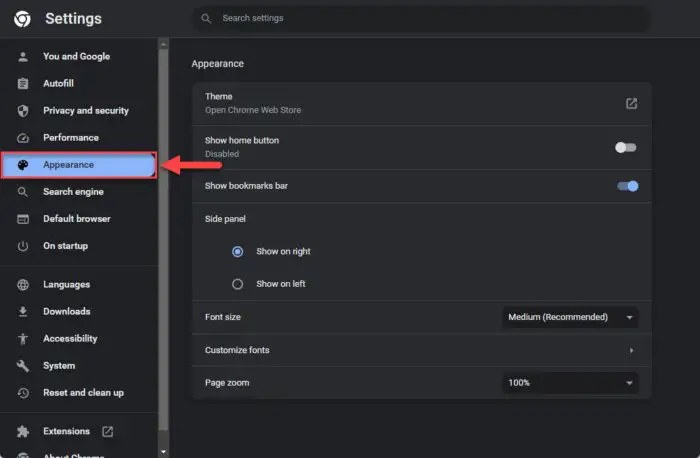The height and width of the screenshot is (458, 700).
Task: Click the Privacy and security shield icon
Action: click(23, 111)
